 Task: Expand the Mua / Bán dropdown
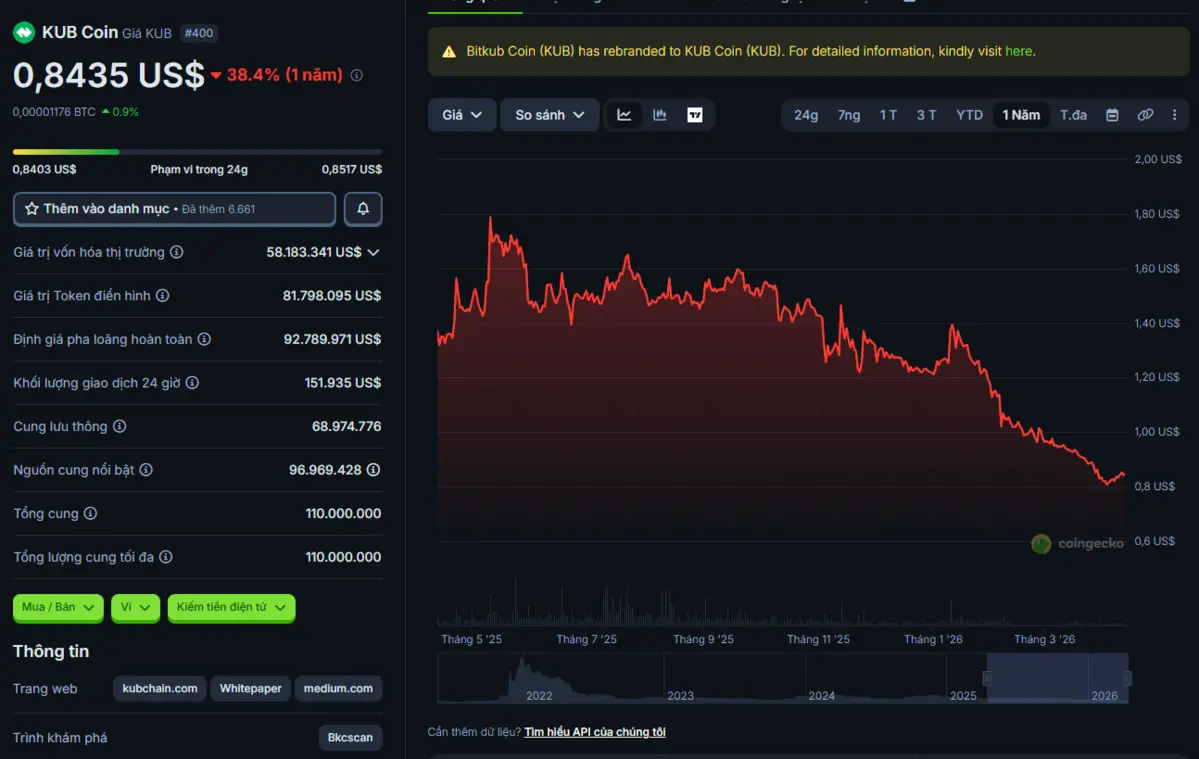58,607
